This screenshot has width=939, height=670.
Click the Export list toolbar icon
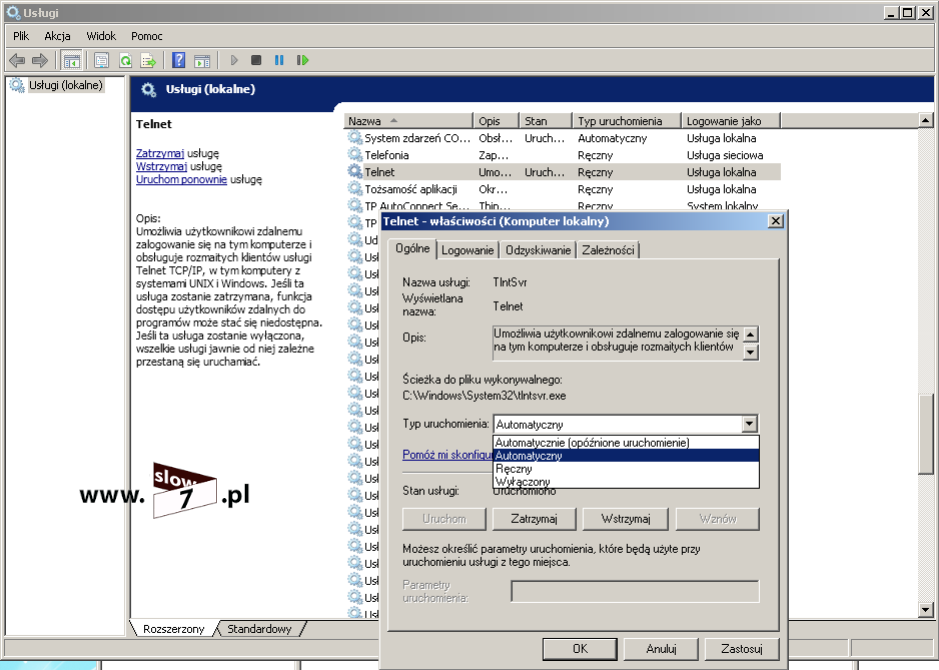(148, 60)
